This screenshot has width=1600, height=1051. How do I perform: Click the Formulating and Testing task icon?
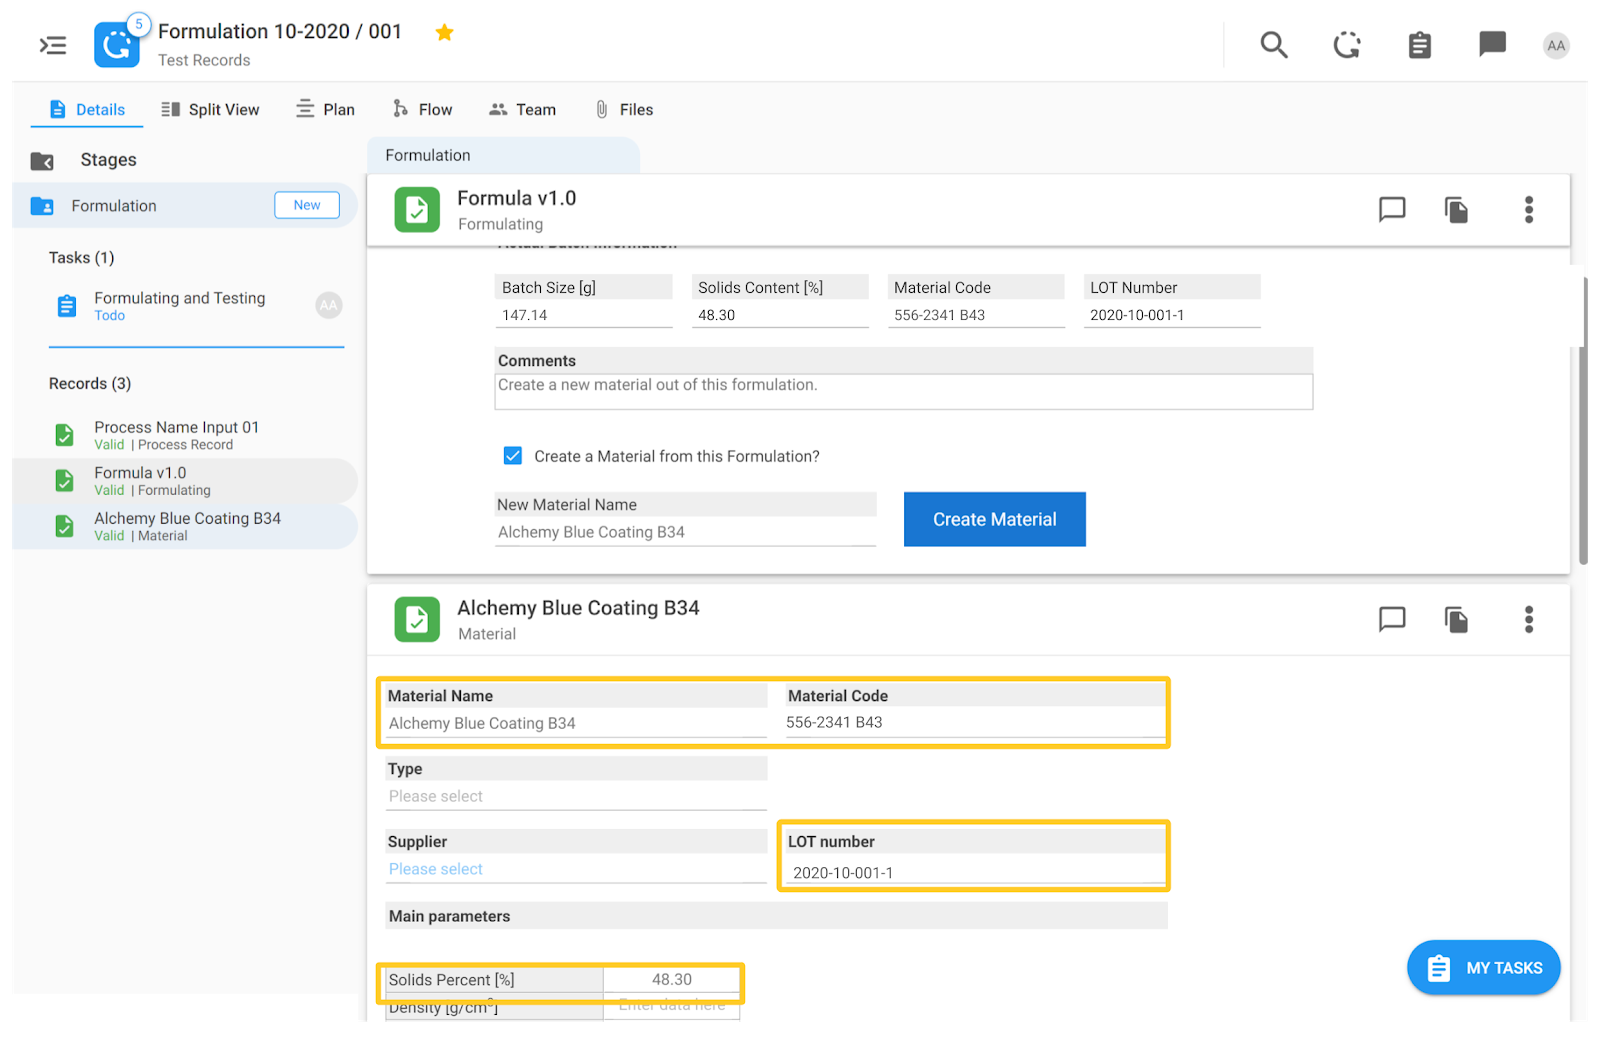pyautogui.click(x=67, y=306)
